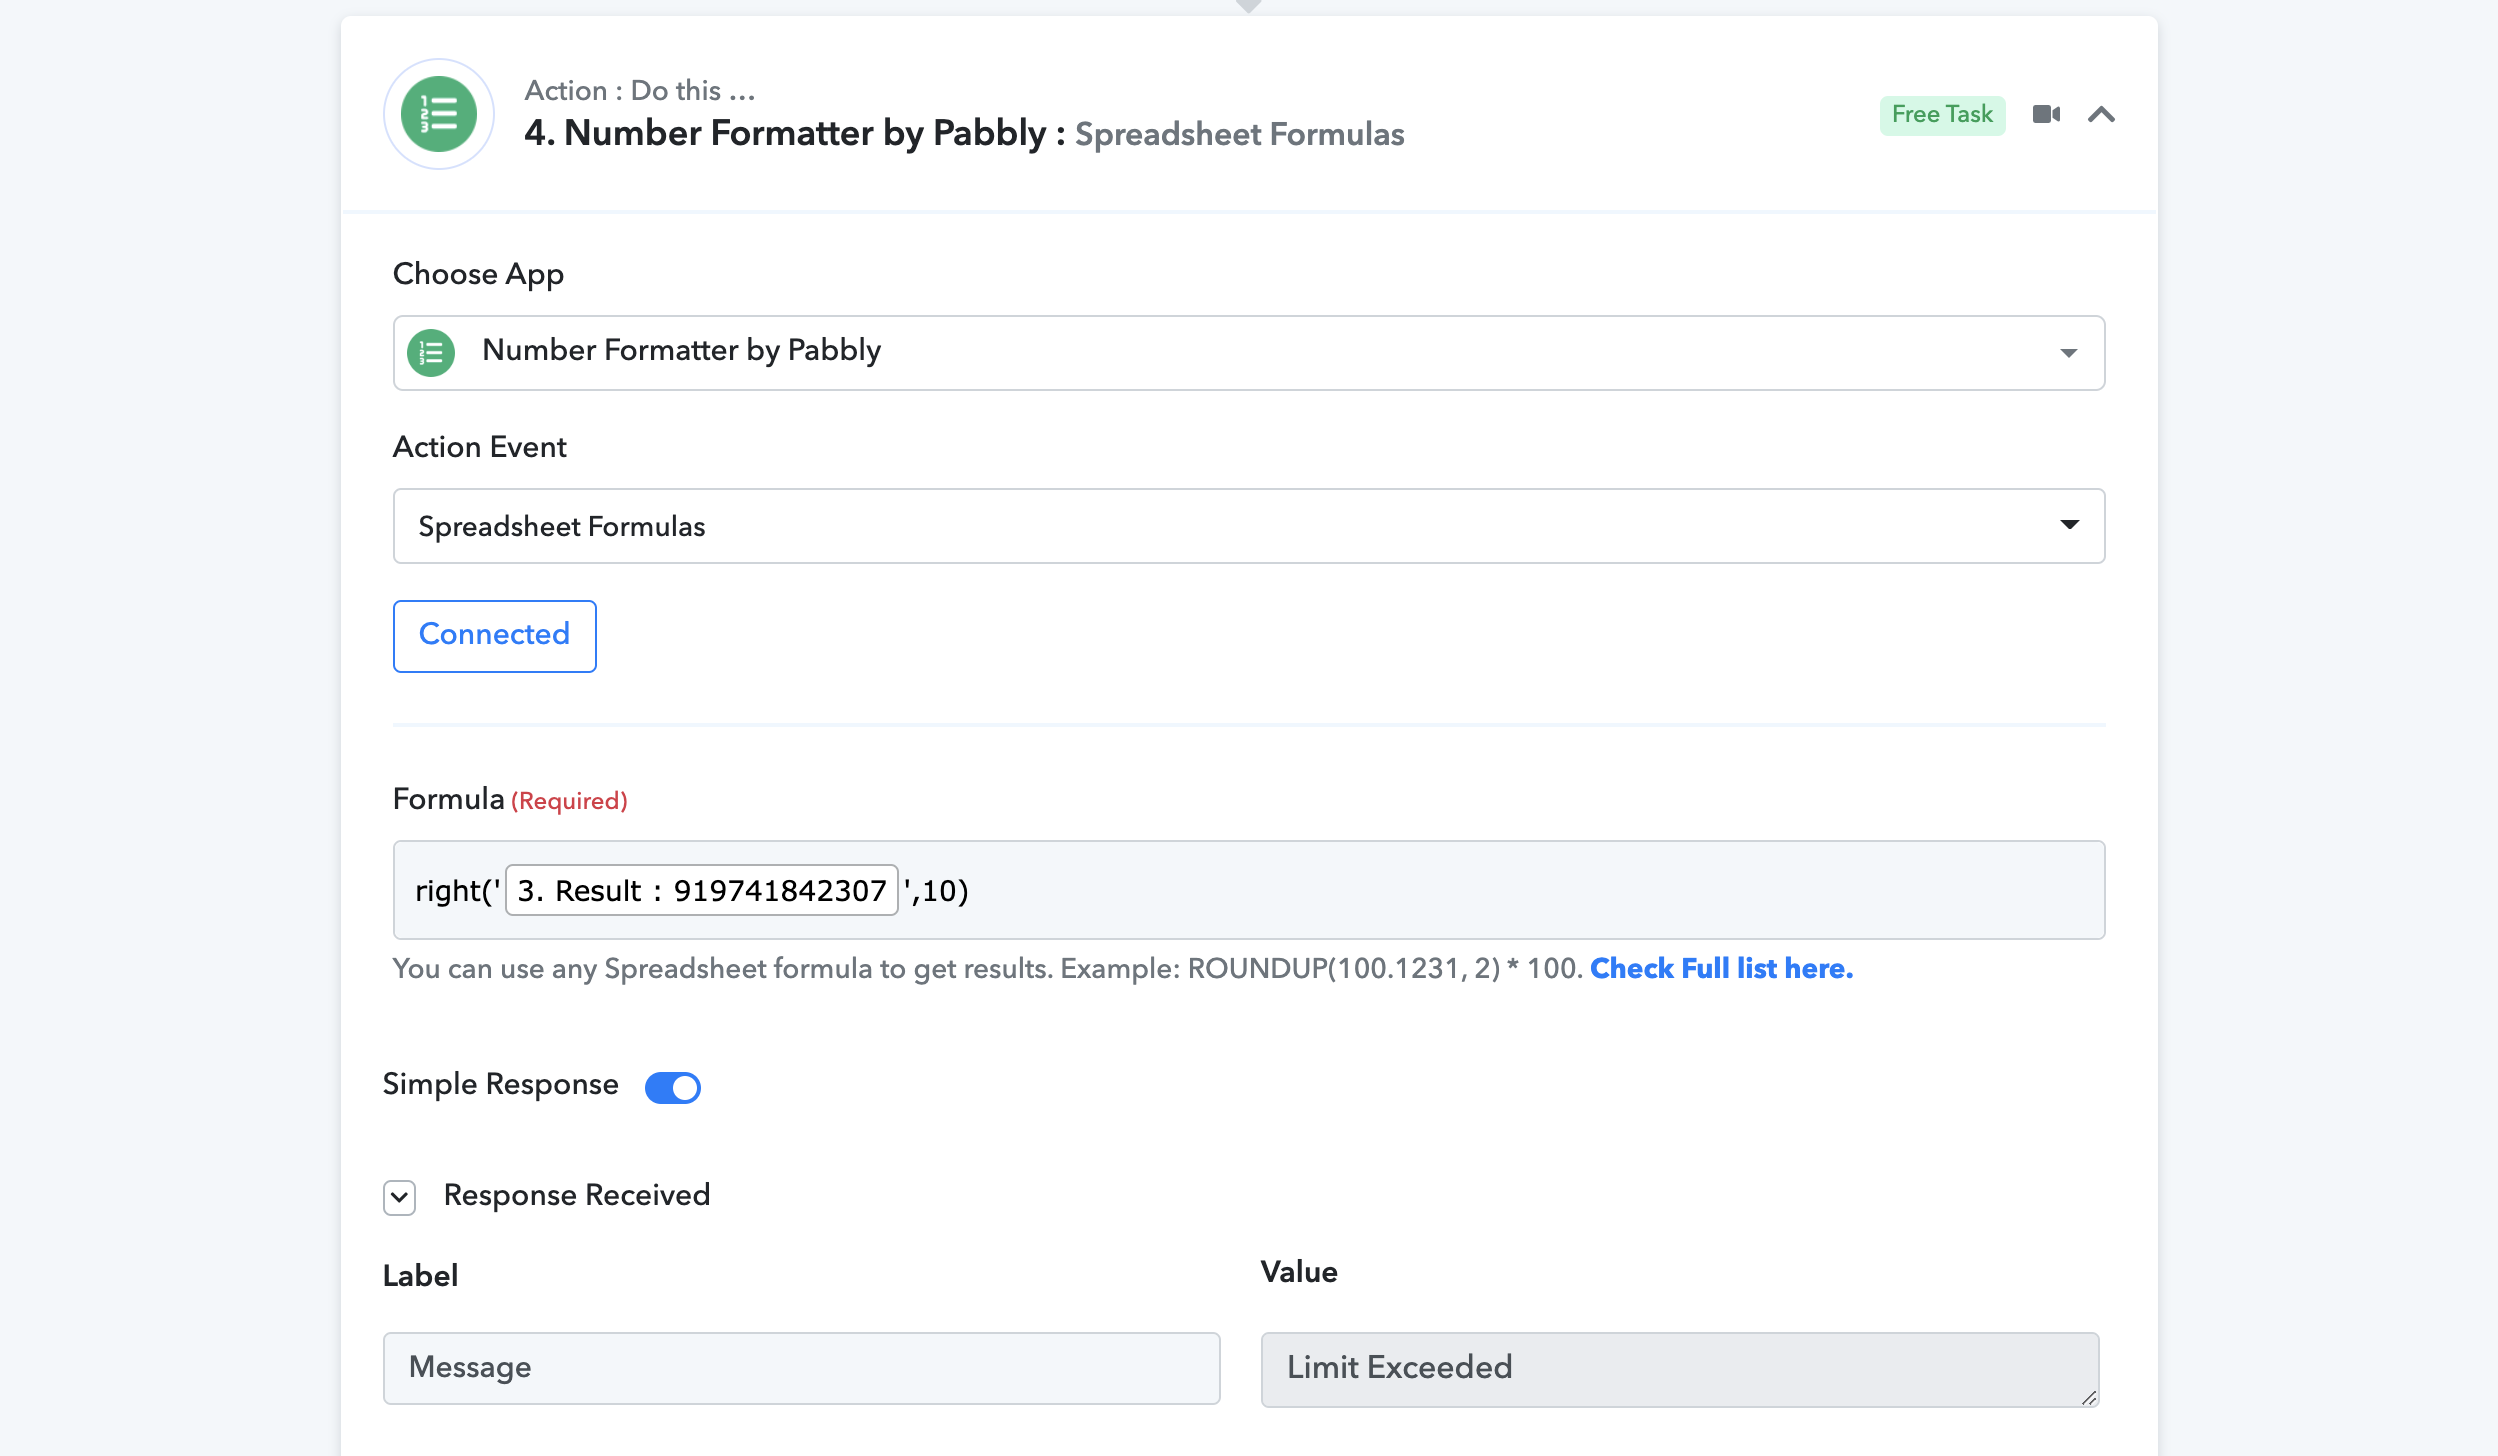Open the video tutorial camera icon

[2046, 114]
